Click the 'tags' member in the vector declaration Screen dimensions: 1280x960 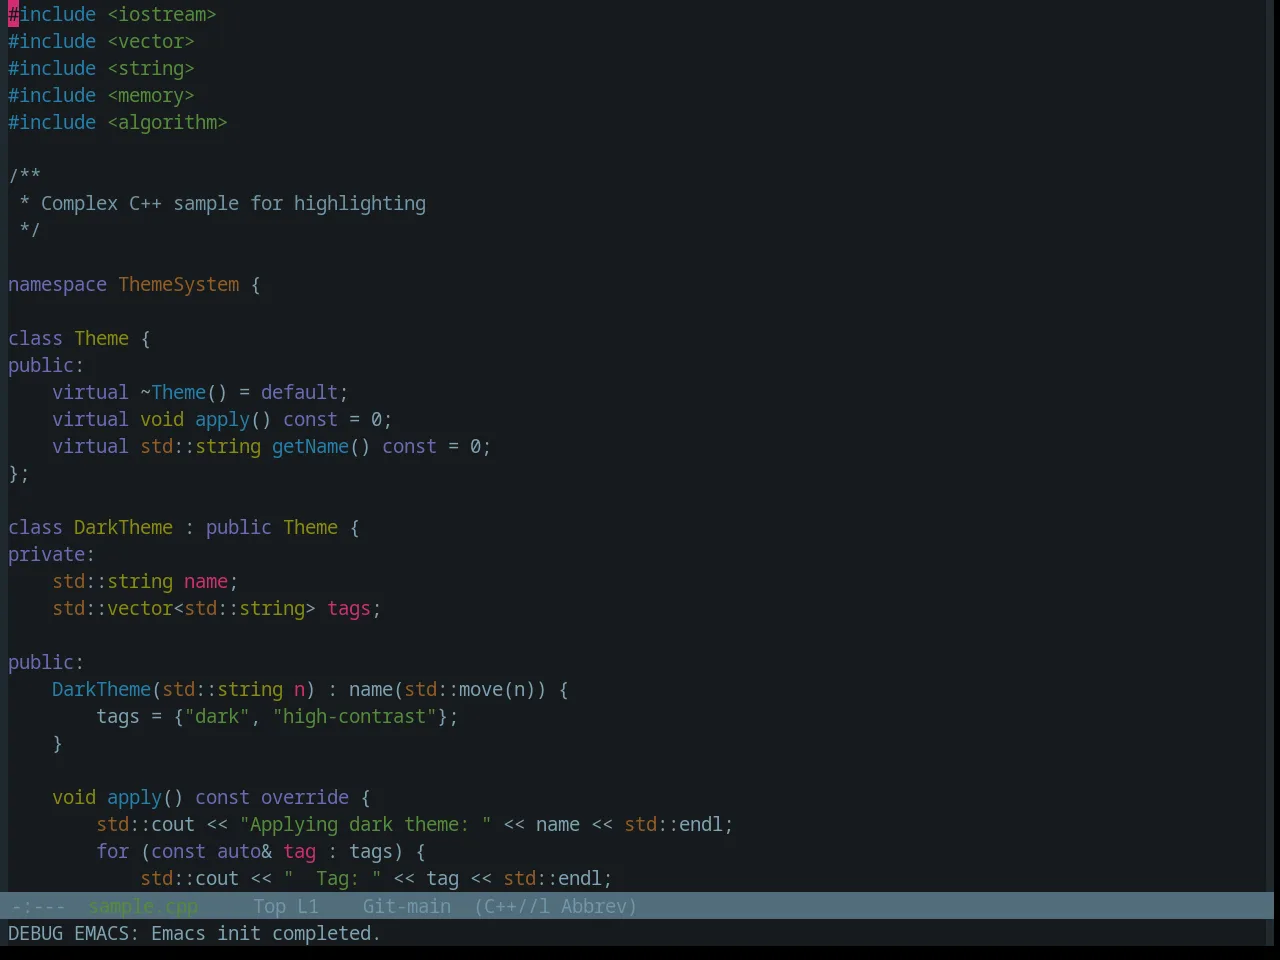(349, 609)
